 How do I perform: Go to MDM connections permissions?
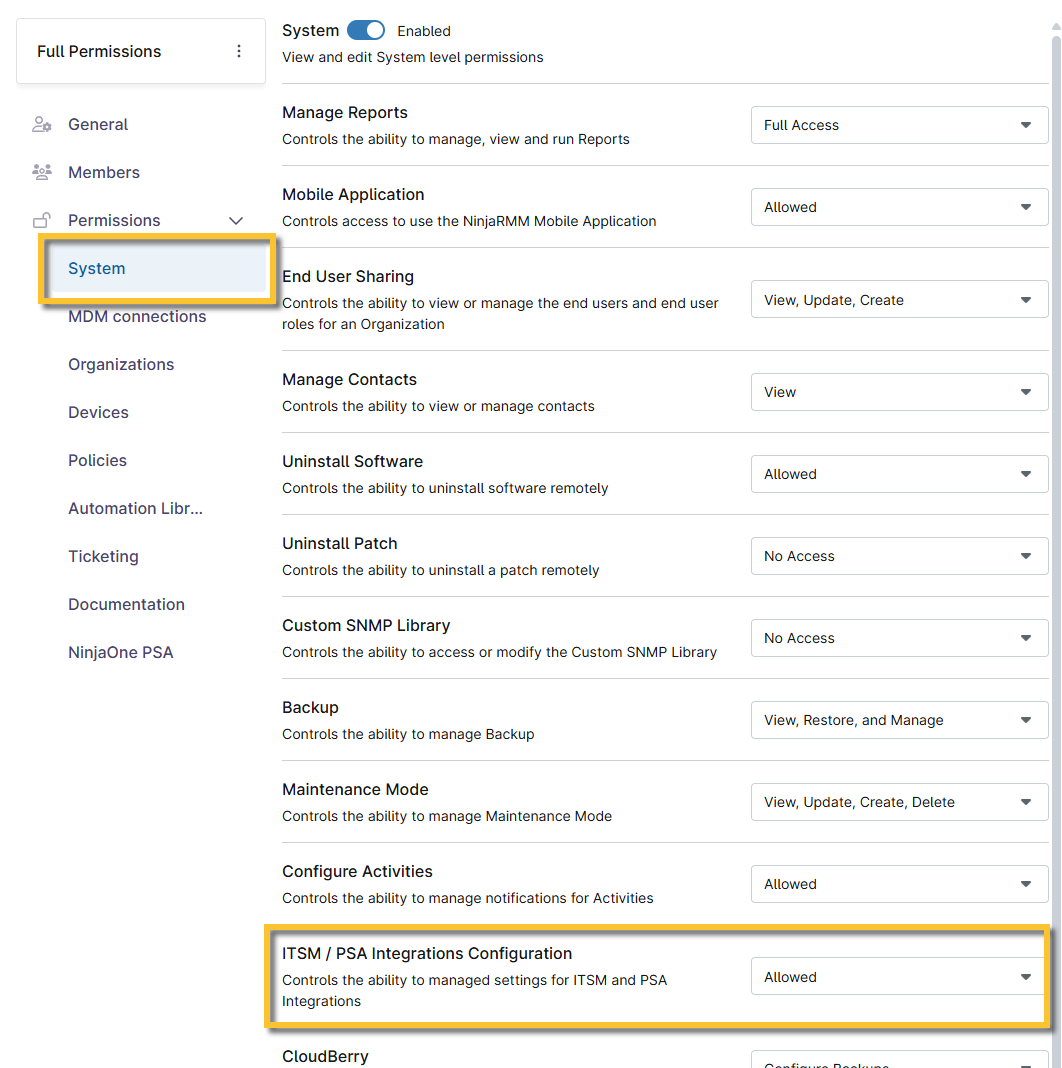point(137,317)
